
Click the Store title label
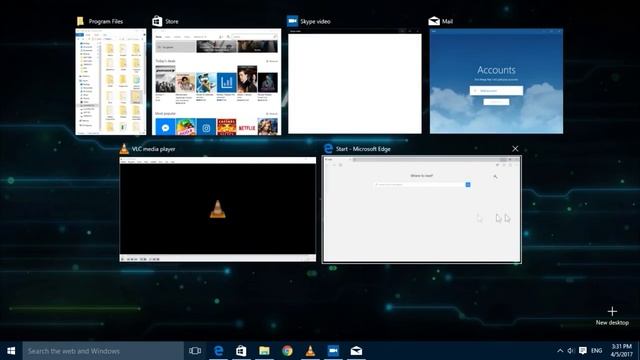[x=172, y=22]
